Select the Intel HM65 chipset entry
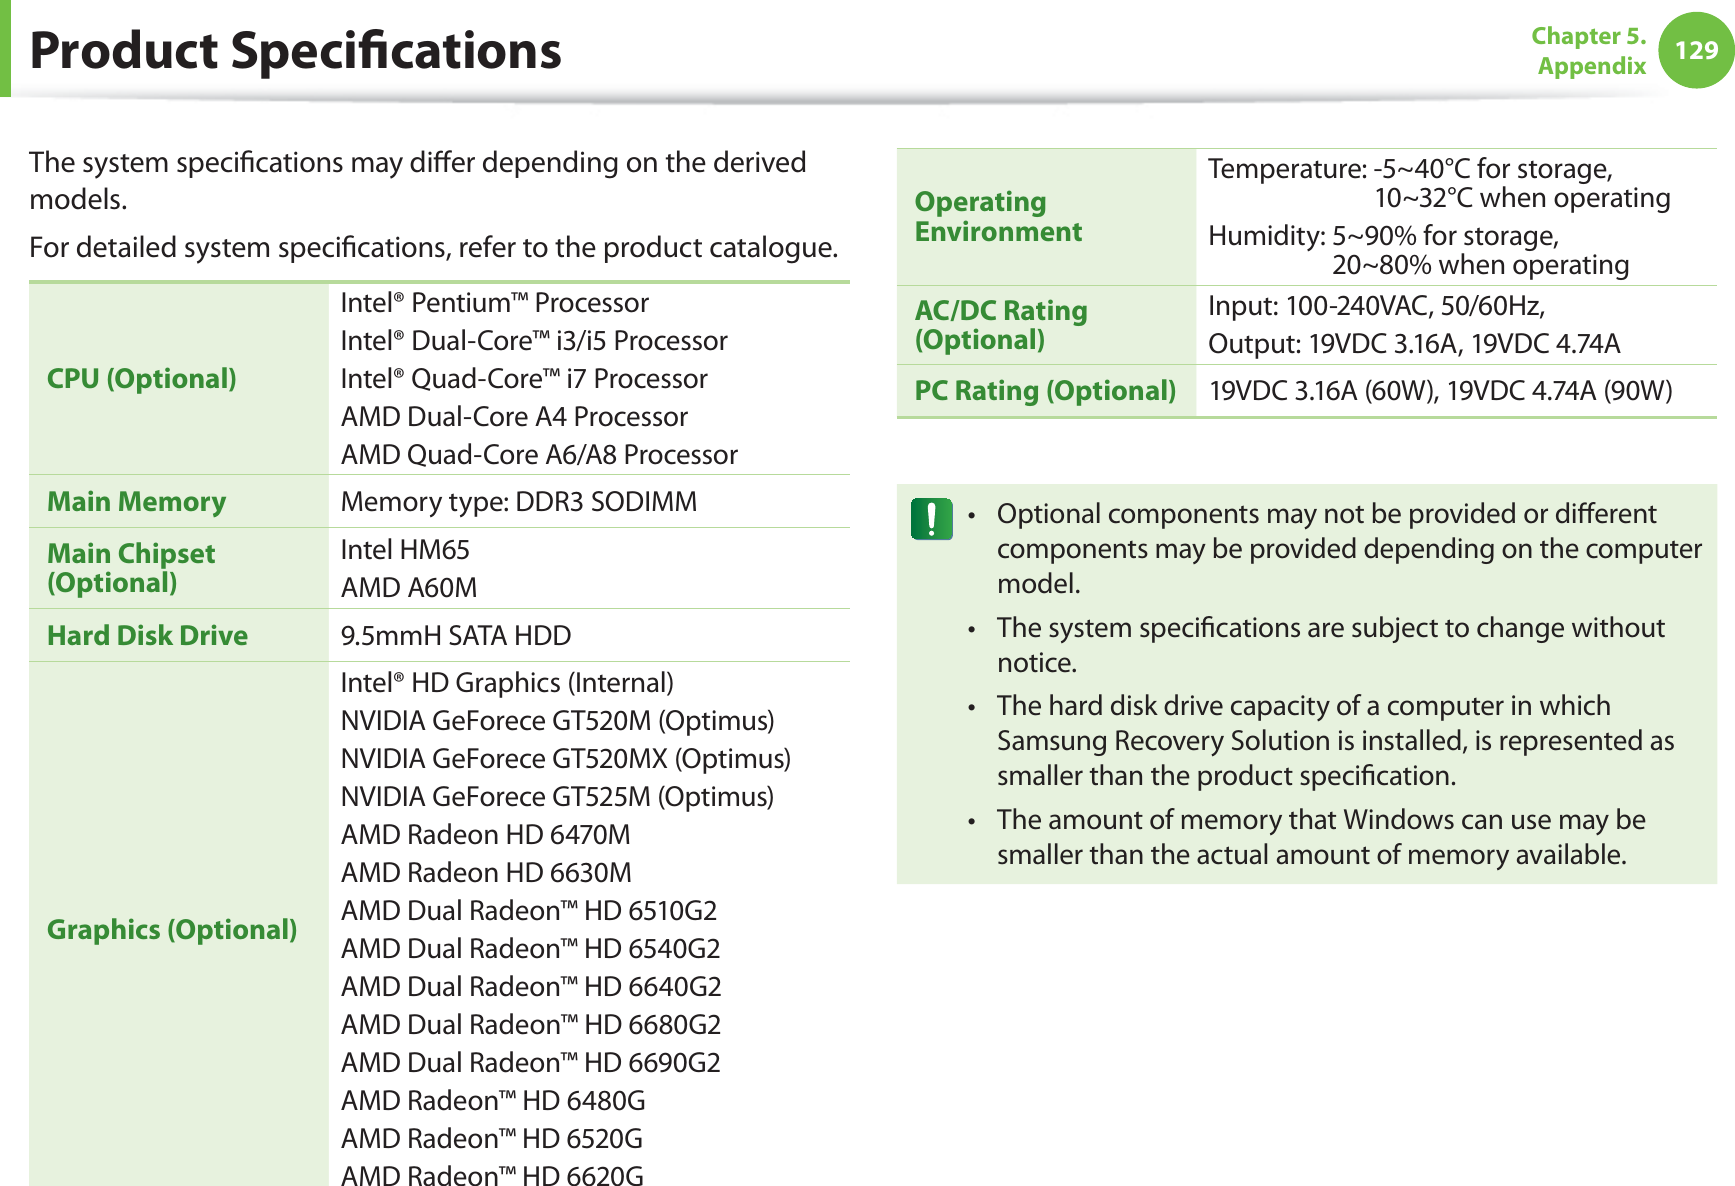Screen dimensions: 1735x1186 (405, 550)
